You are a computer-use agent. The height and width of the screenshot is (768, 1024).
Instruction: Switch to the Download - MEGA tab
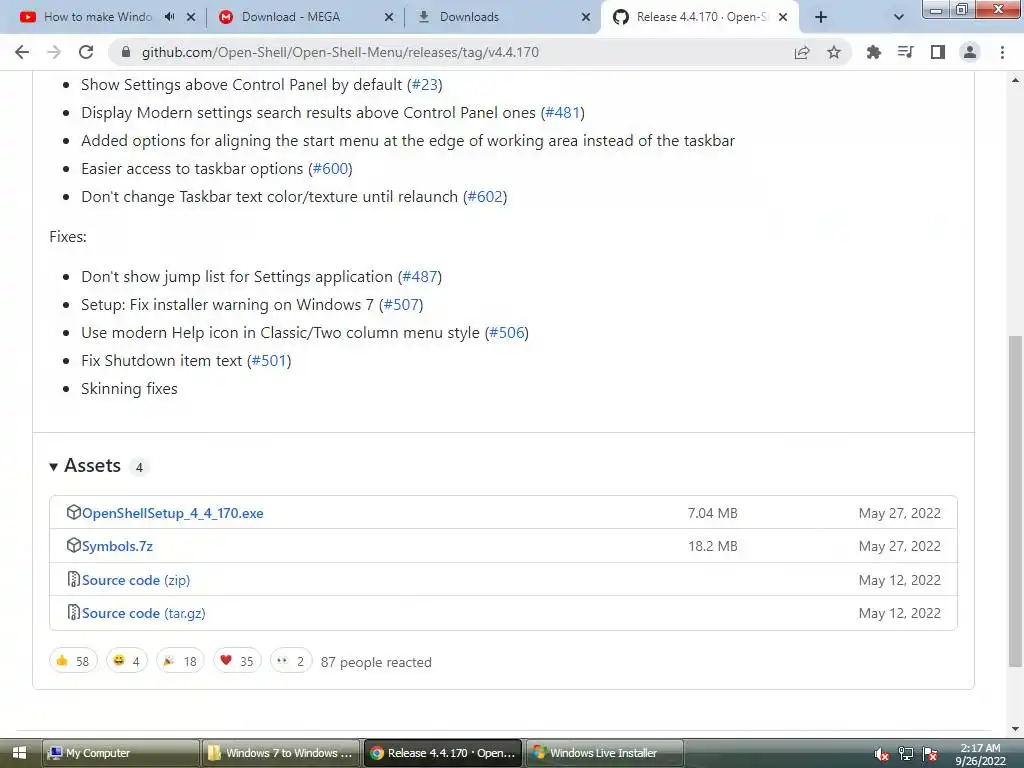[x=291, y=17]
